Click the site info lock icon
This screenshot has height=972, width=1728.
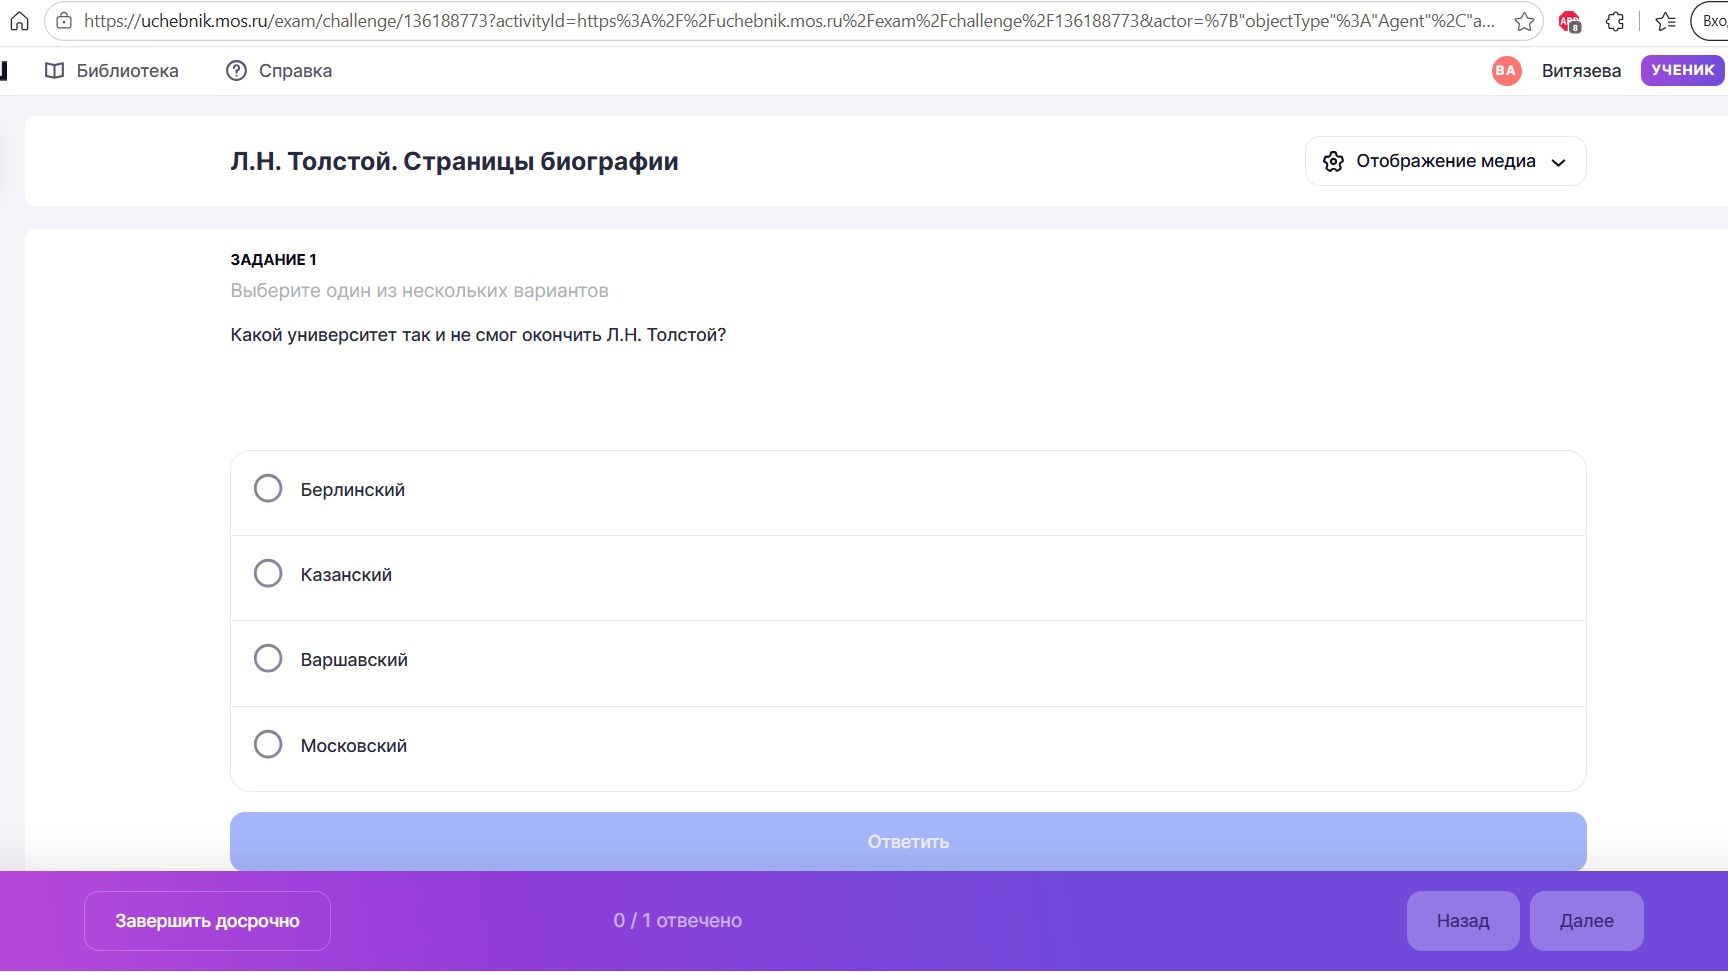point(64,21)
